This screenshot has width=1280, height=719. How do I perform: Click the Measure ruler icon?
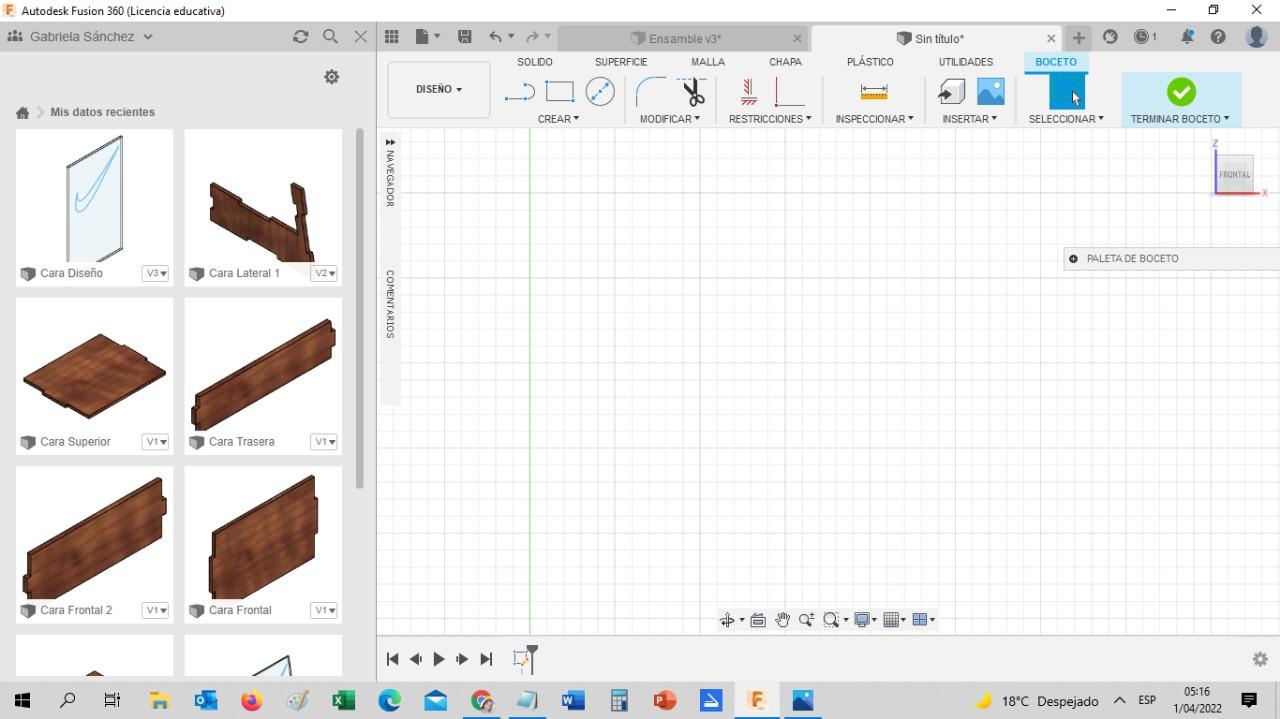coord(873,92)
